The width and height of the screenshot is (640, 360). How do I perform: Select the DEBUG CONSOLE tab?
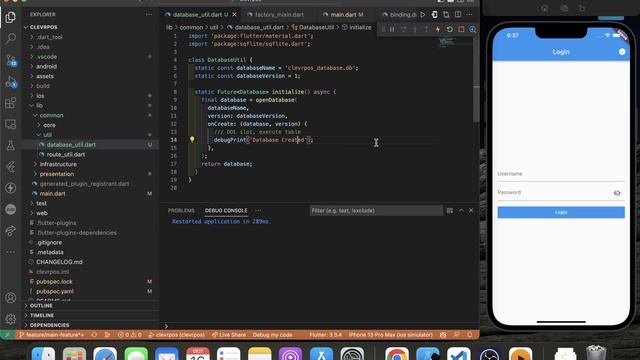pyautogui.click(x=226, y=211)
